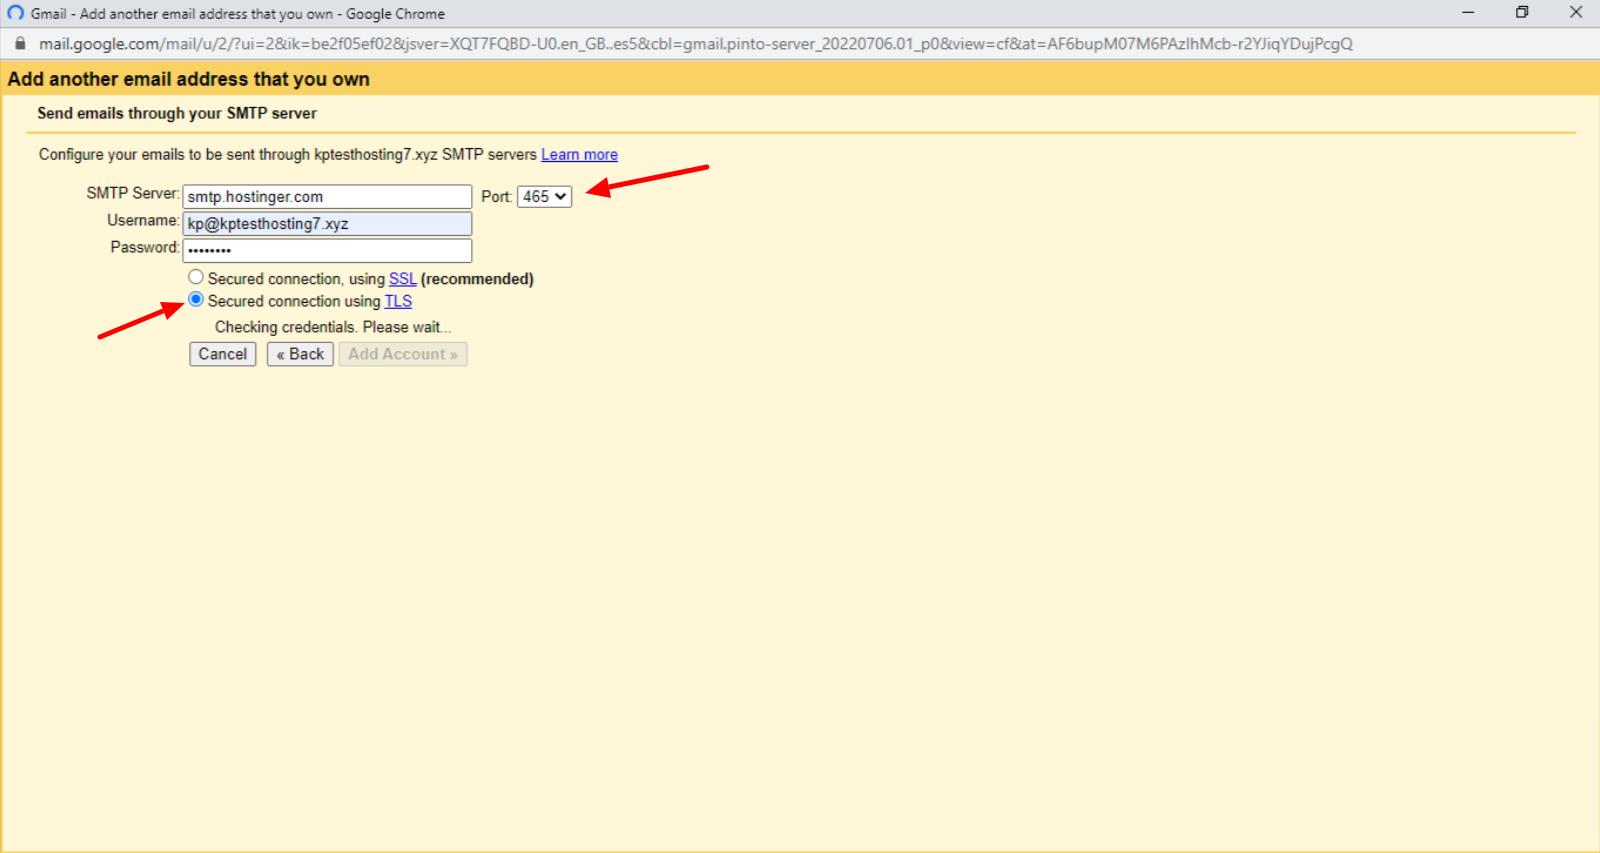Click into the Password field
1600x853 pixels.
tap(327, 250)
